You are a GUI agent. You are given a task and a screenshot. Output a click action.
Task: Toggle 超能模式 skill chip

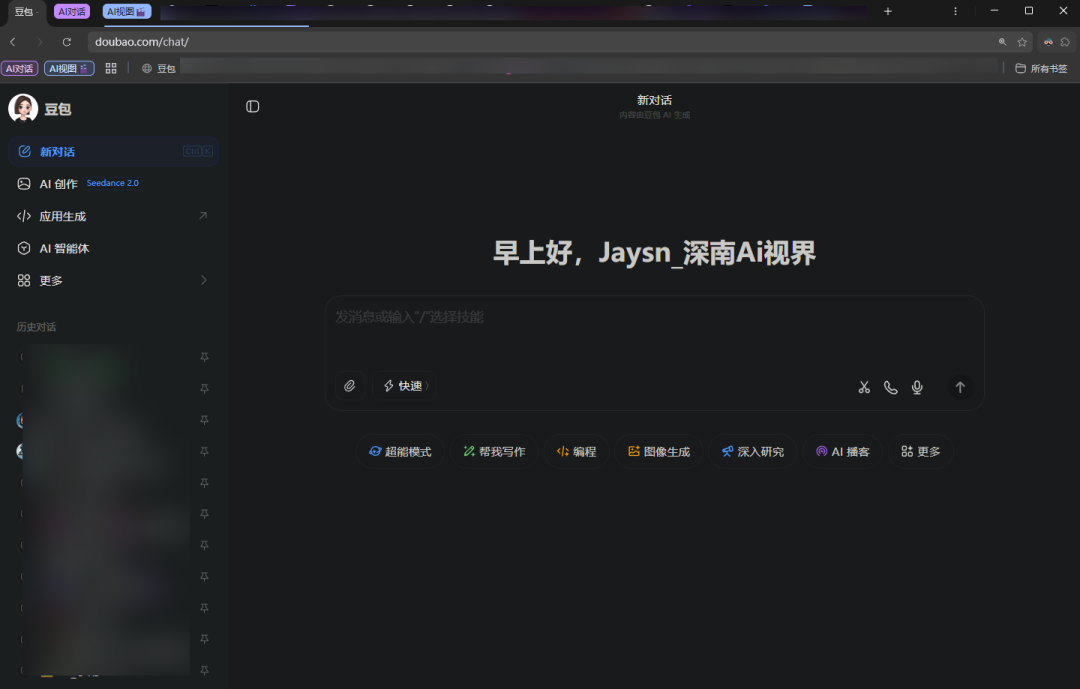point(400,451)
